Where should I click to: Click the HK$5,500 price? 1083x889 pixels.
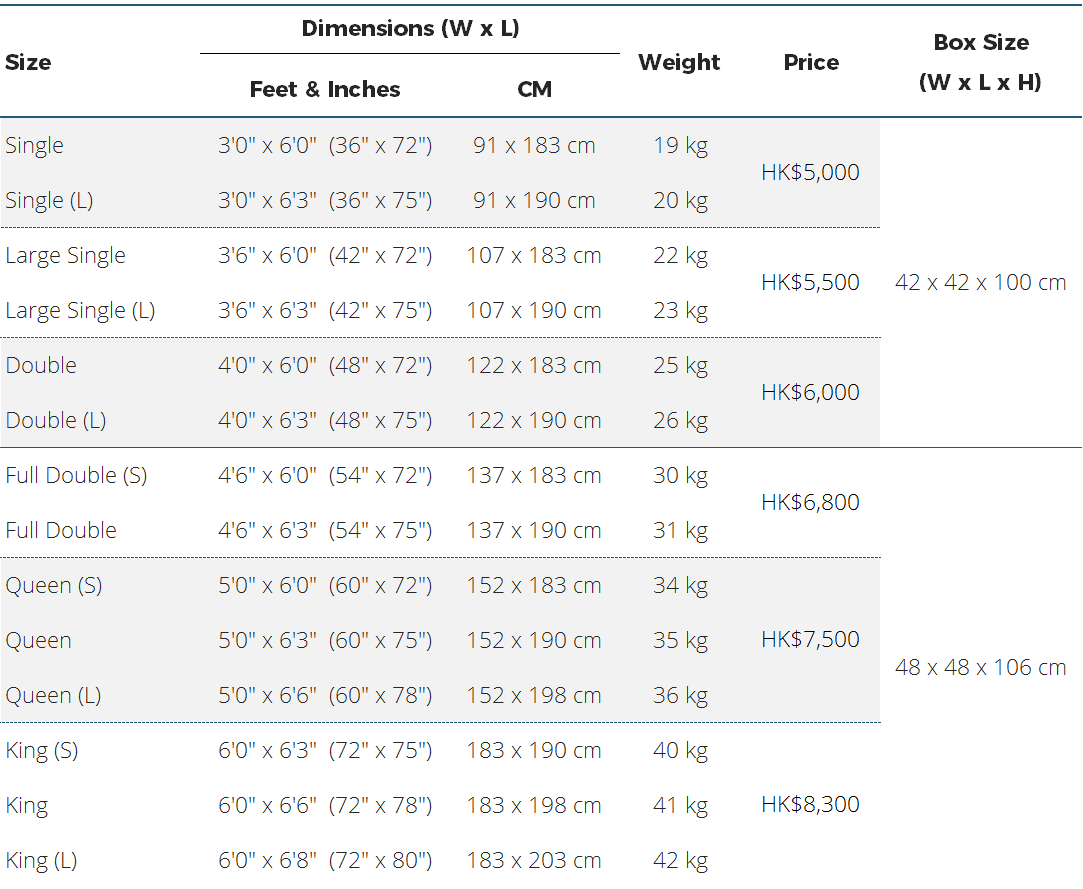[810, 282]
